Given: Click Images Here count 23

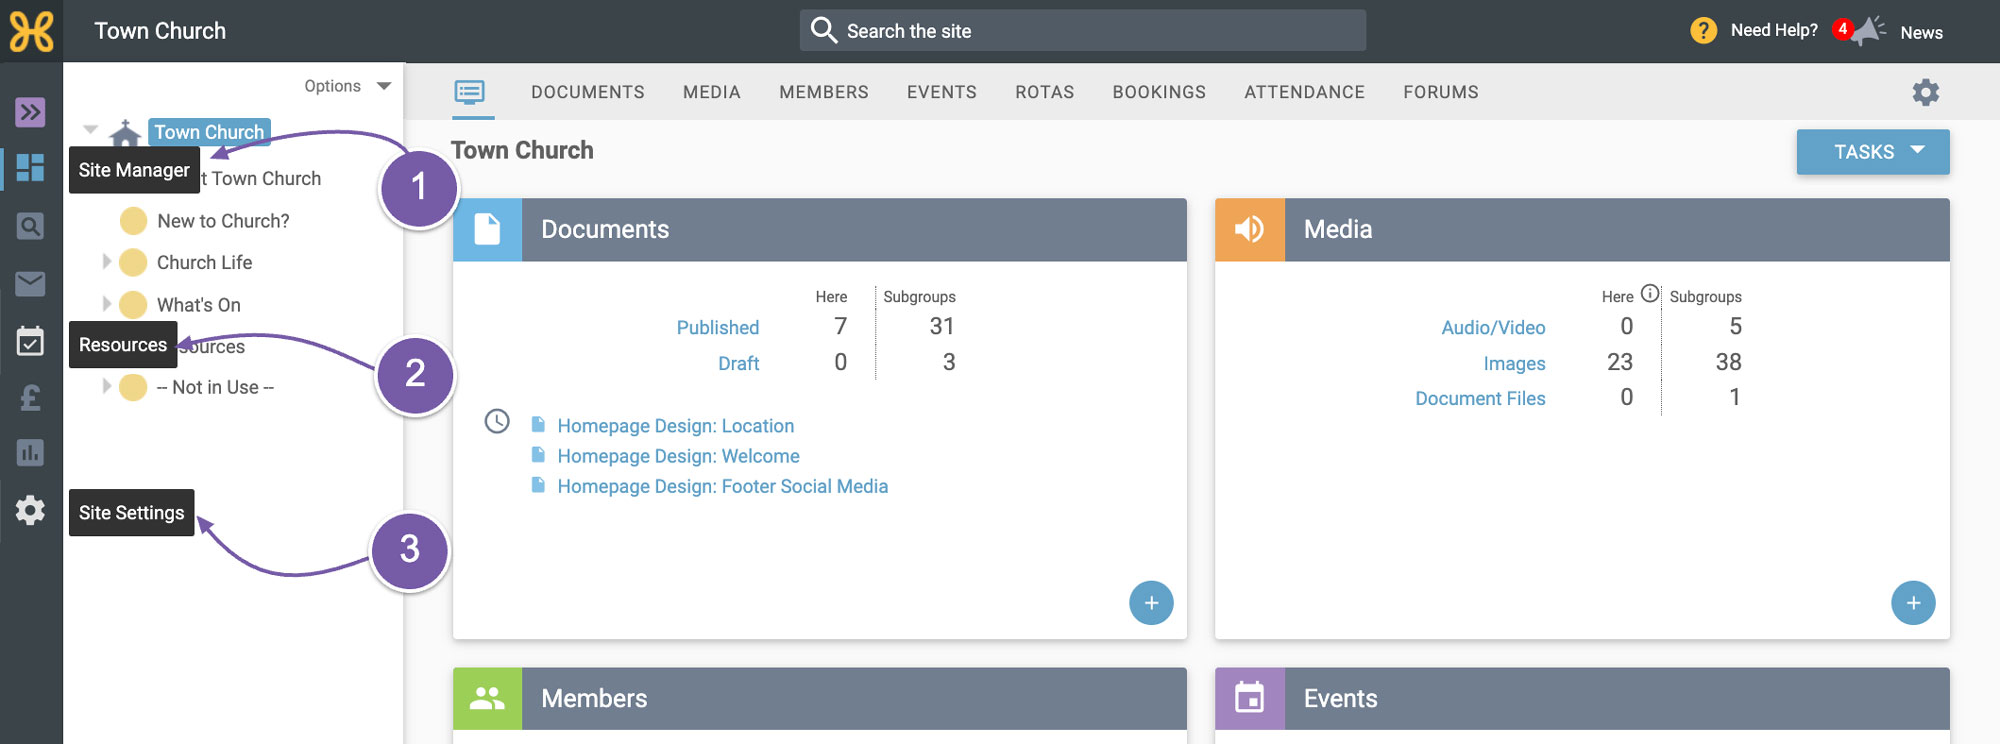Looking at the screenshot, I should [1620, 362].
